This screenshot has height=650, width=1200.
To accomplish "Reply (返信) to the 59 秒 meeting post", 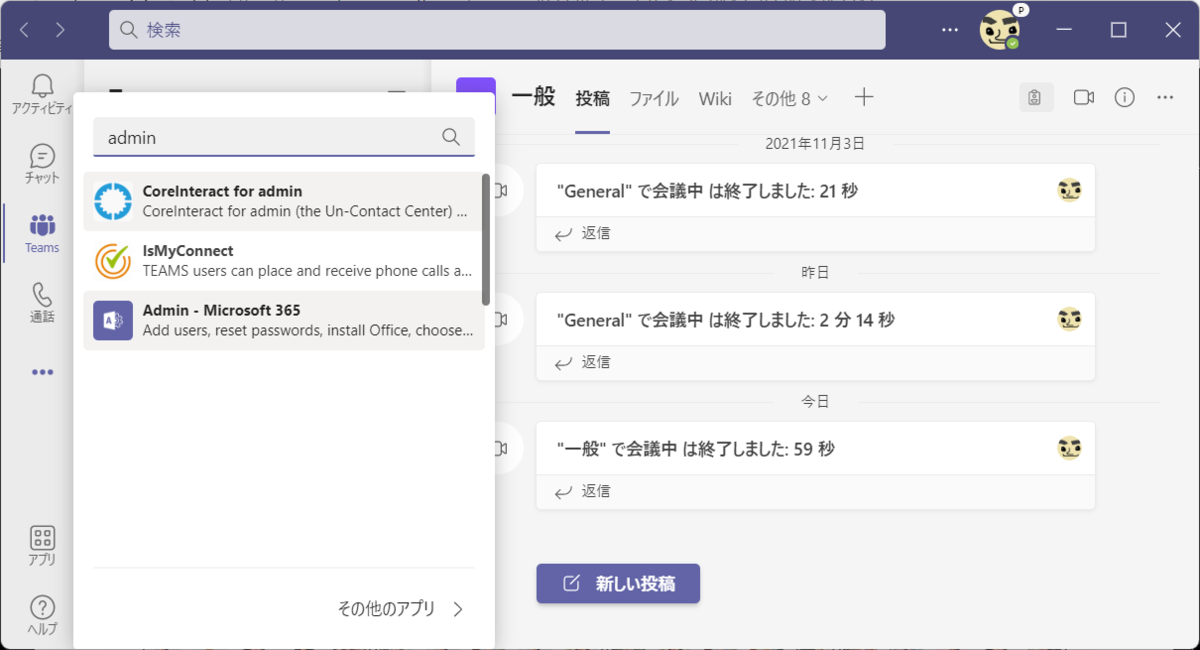I will (583, 491).
